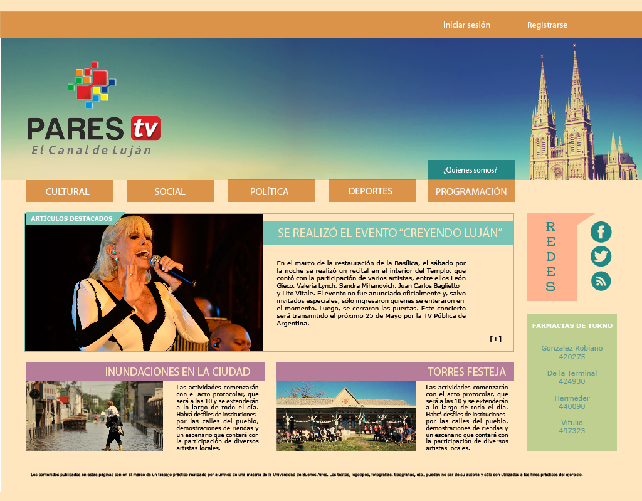Select the Gonzalez Robiano pharmacy entry

572,352
